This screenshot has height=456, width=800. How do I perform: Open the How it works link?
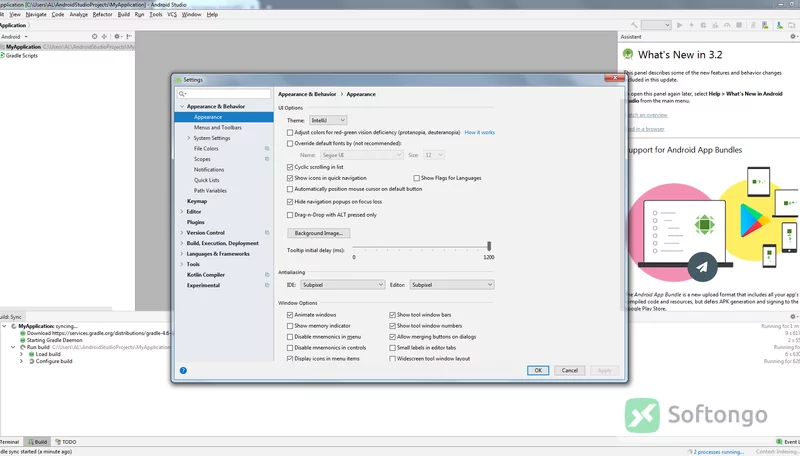pos(480,133)
